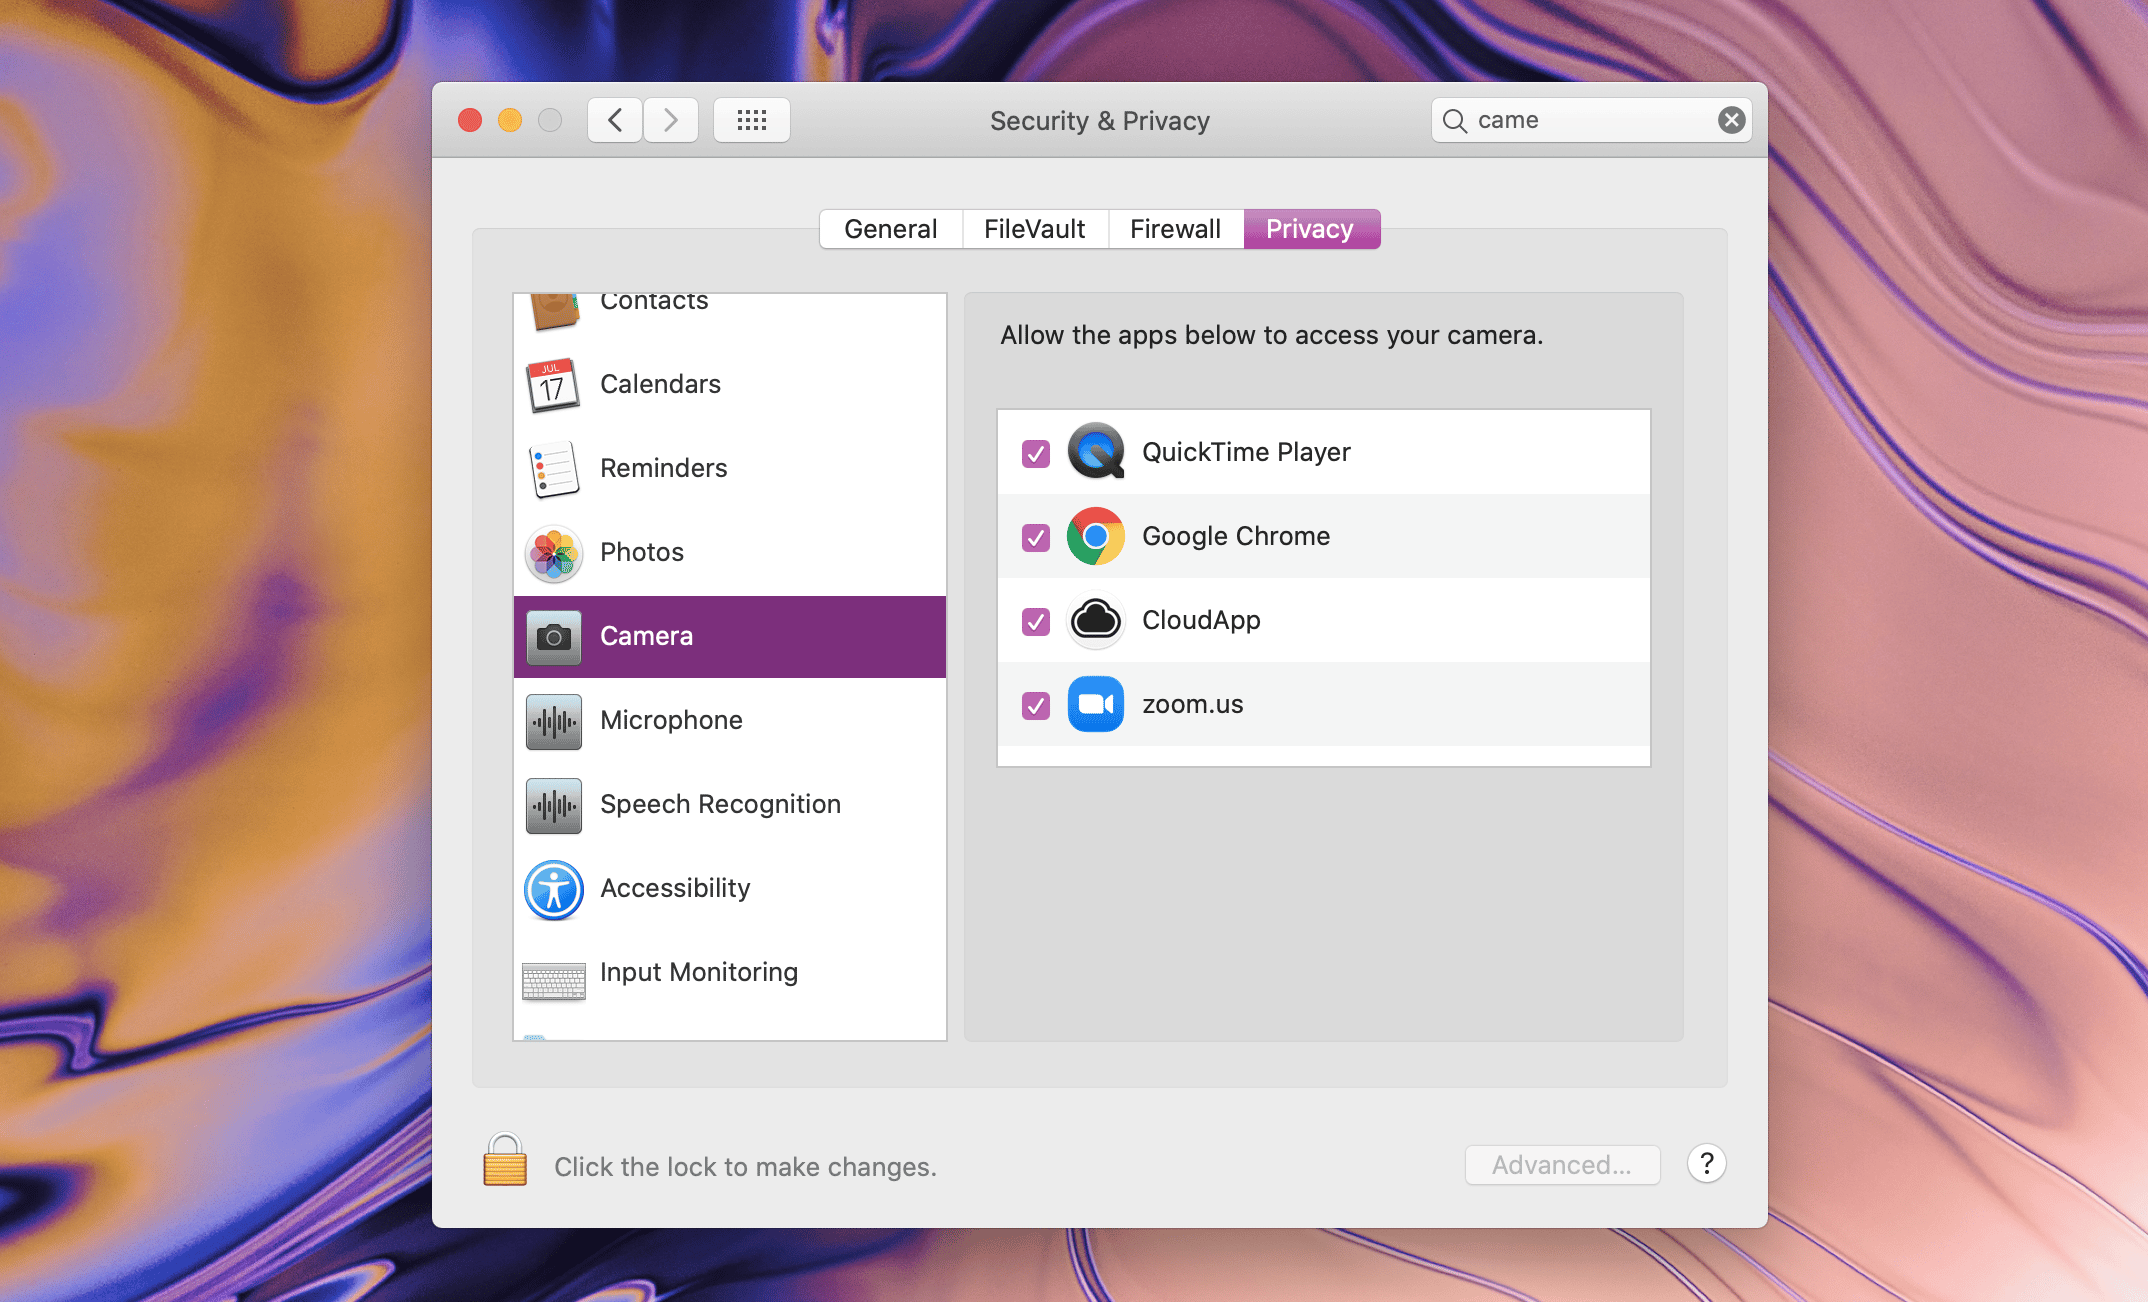Select the Contacts label in the list
The width and height of the screenshot is (2148, 1302).
pyautogui.click(x=654, y=301)
